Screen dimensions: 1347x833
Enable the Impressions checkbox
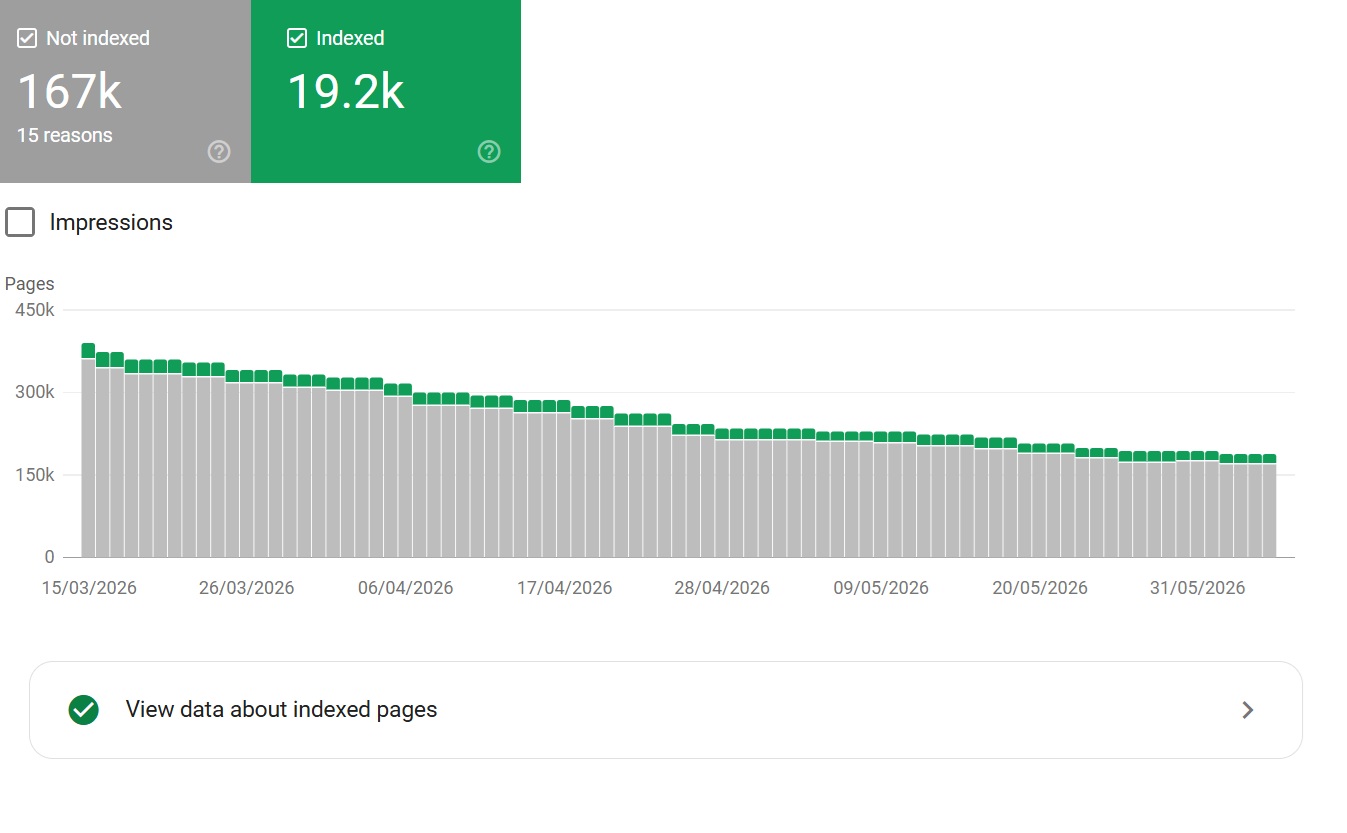pos(20,222)
